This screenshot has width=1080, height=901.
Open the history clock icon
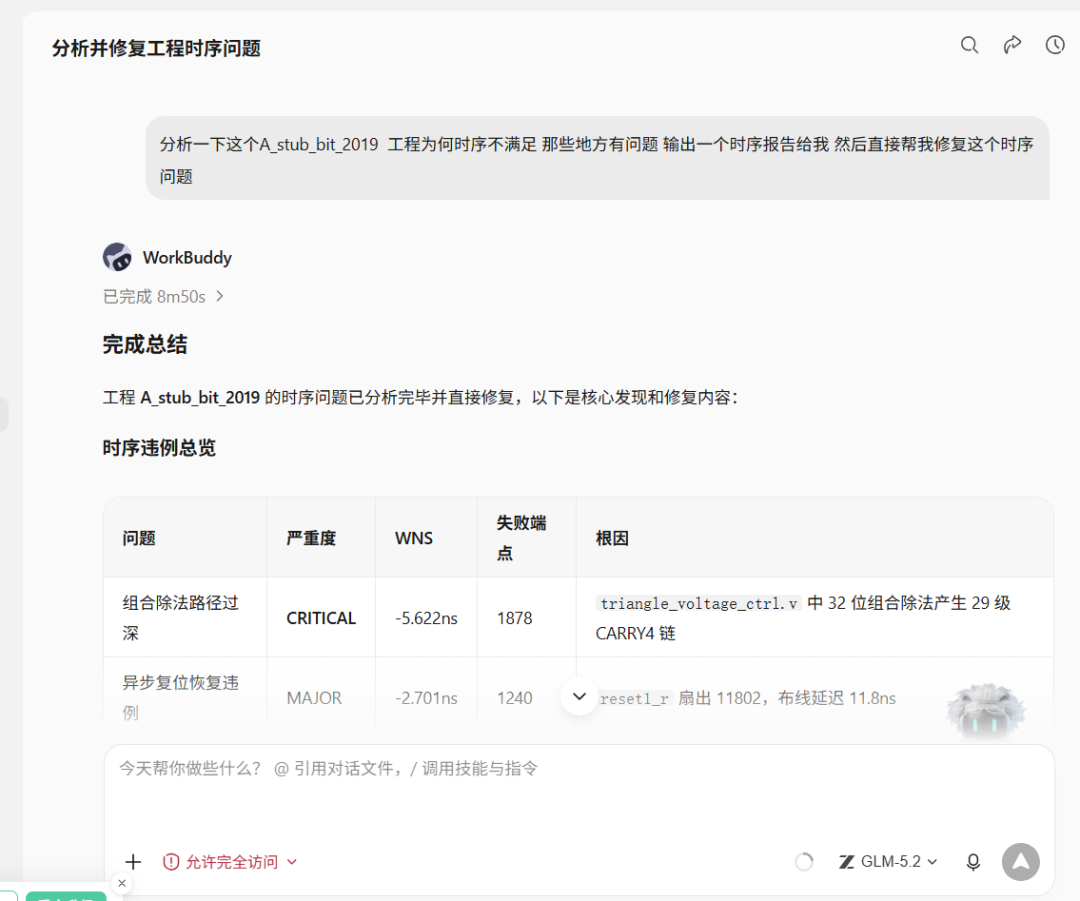point(1055,45)
